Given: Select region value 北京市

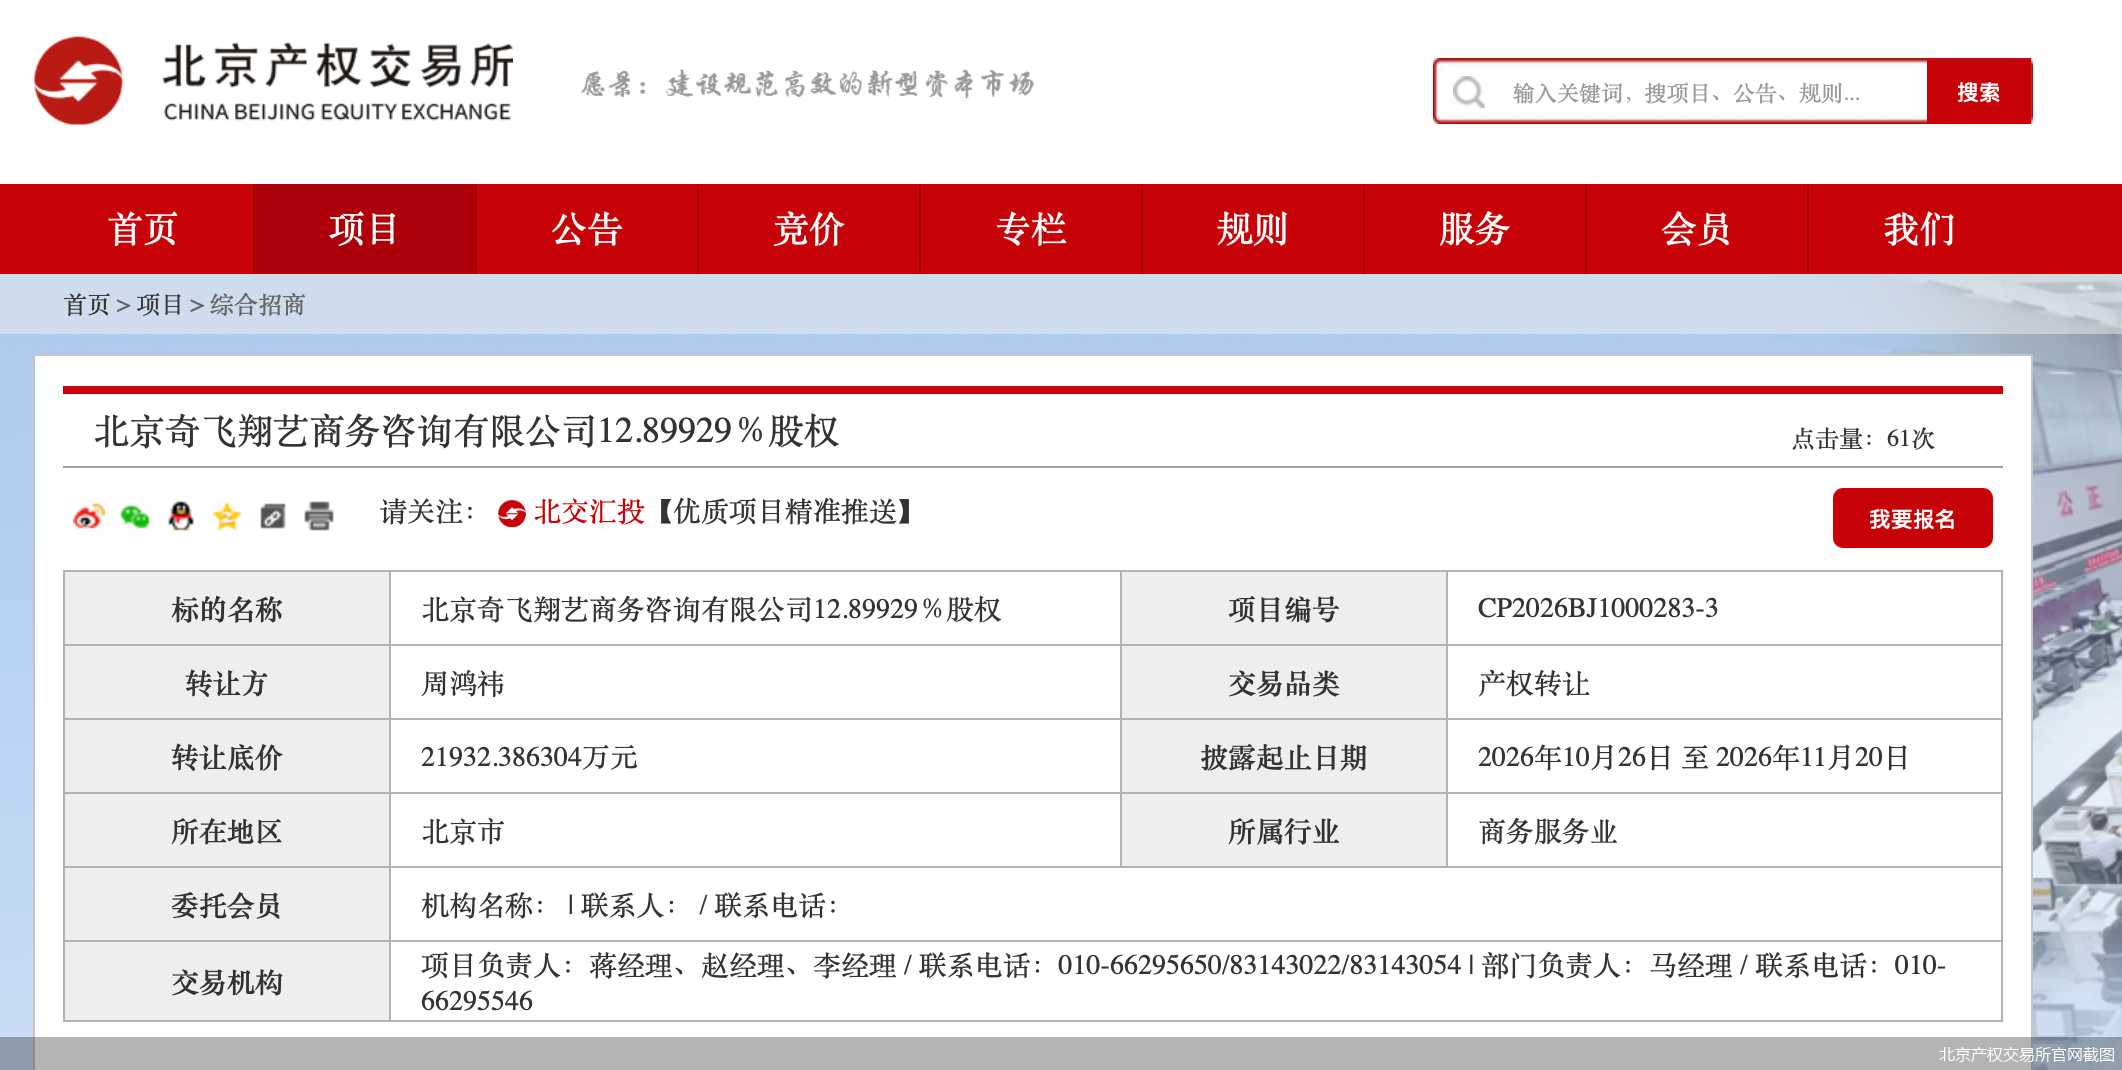Looking at the screenshot, I should 462,831.
